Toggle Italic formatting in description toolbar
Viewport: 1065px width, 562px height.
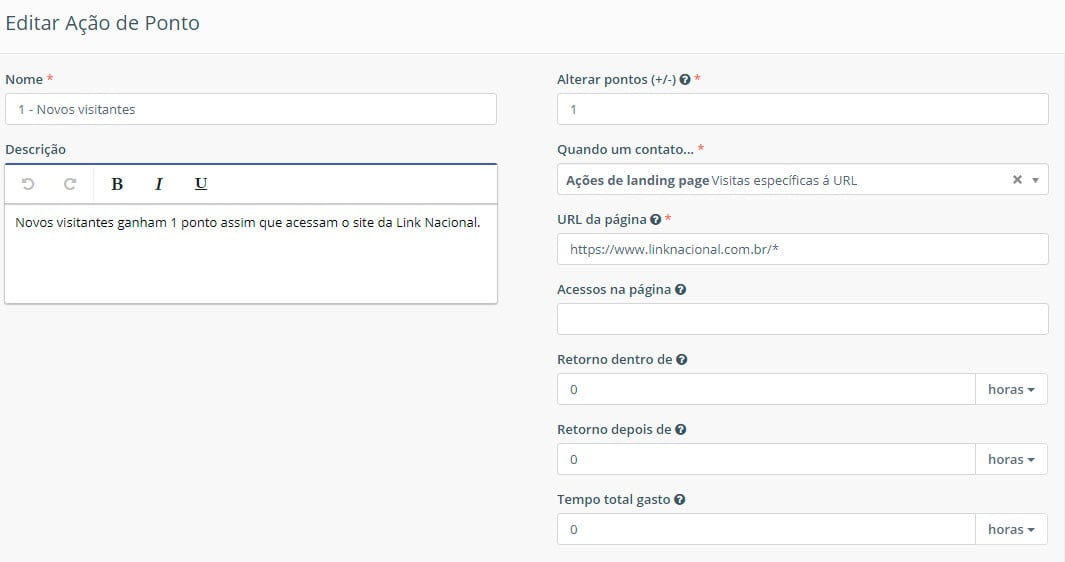click(x=158, y=184)
